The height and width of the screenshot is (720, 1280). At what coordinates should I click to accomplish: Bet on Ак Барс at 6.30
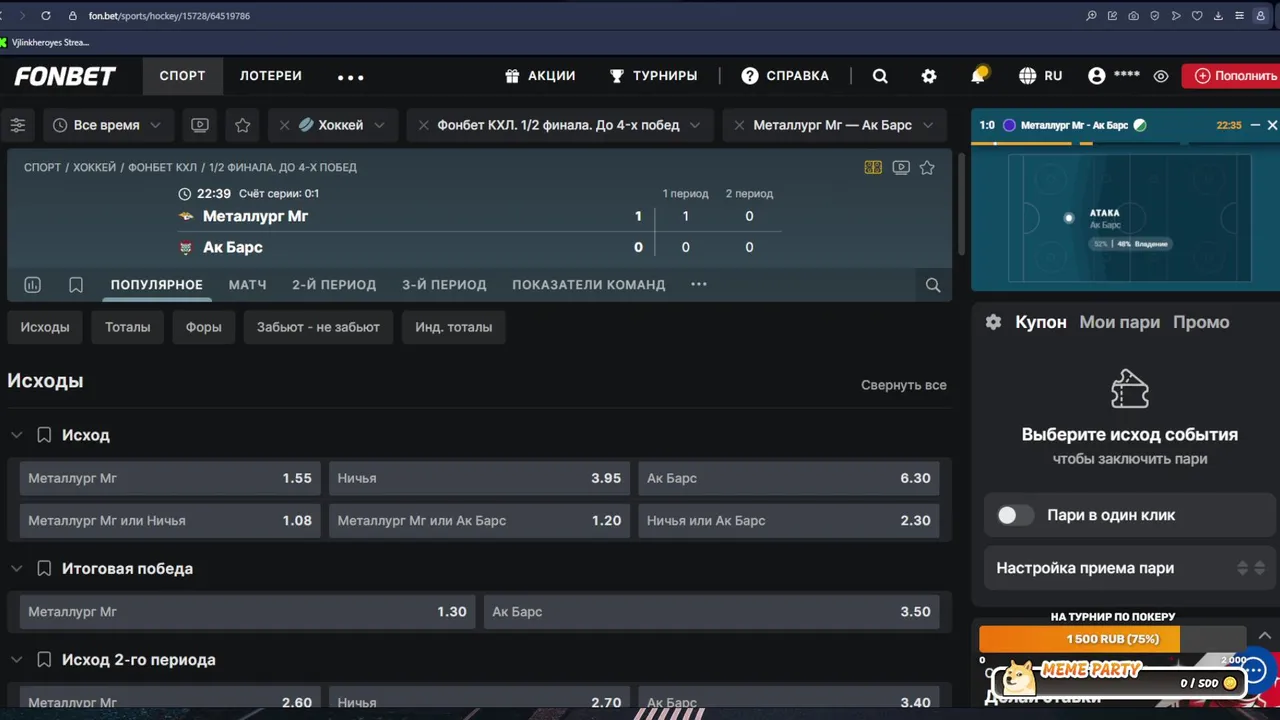pos(789,478)
